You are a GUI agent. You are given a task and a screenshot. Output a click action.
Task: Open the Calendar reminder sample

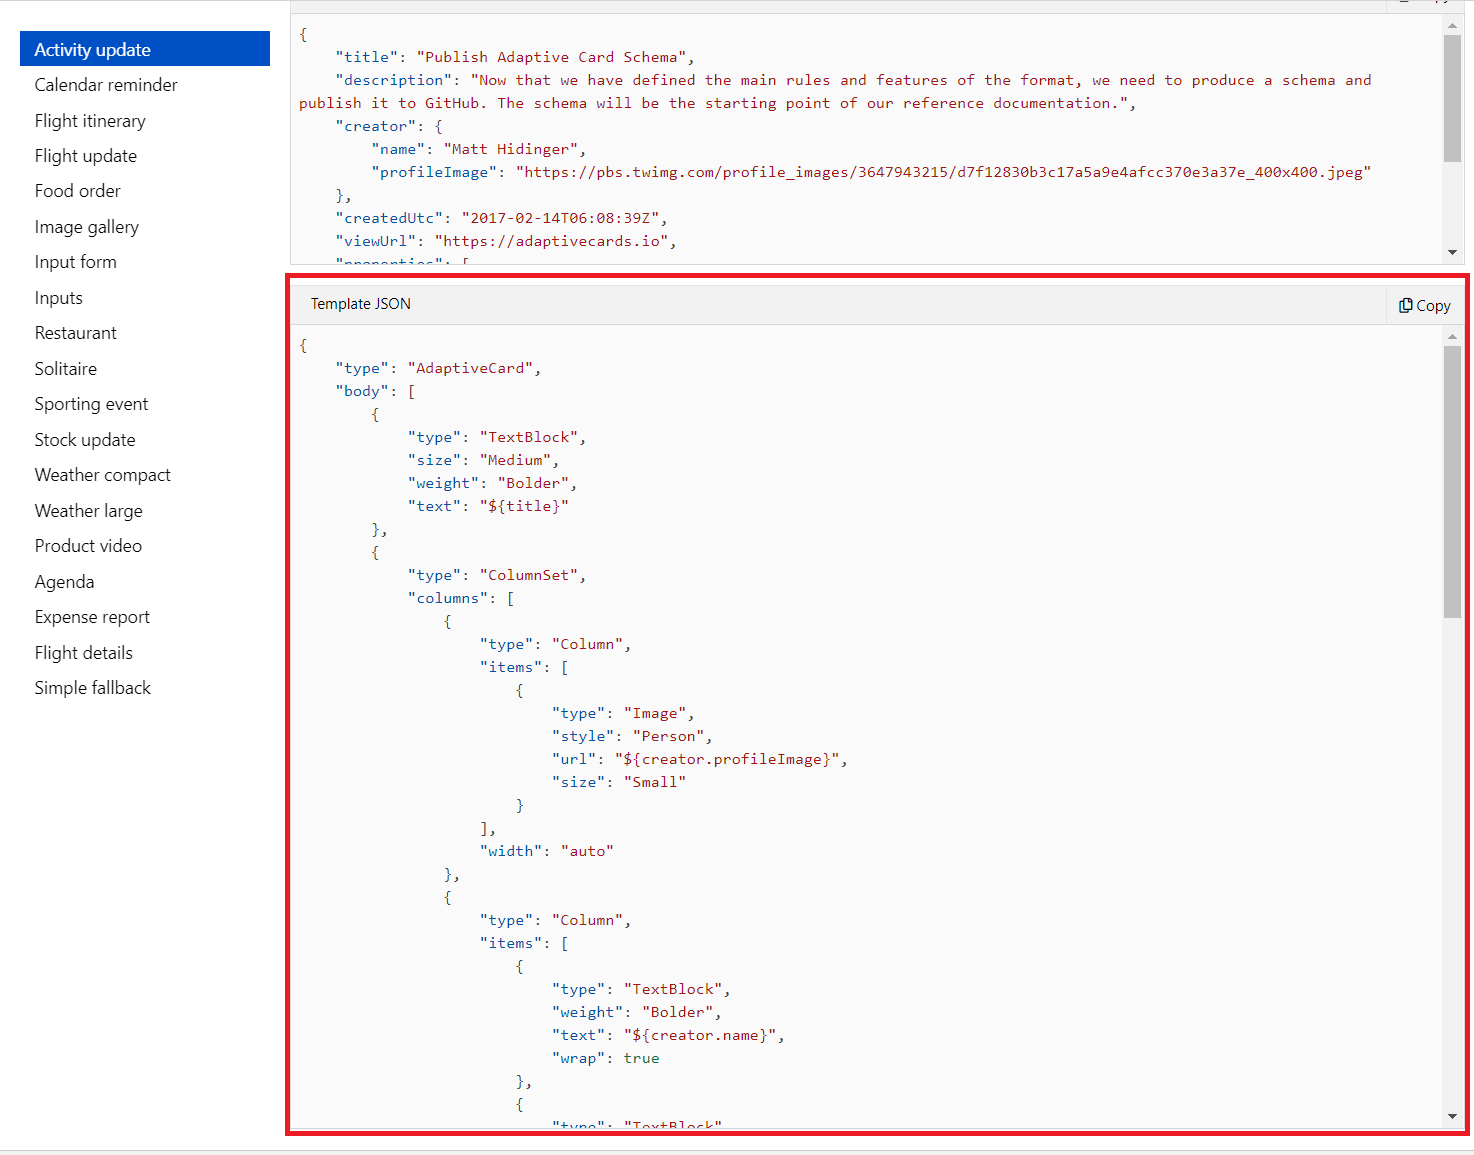point(106,84)
